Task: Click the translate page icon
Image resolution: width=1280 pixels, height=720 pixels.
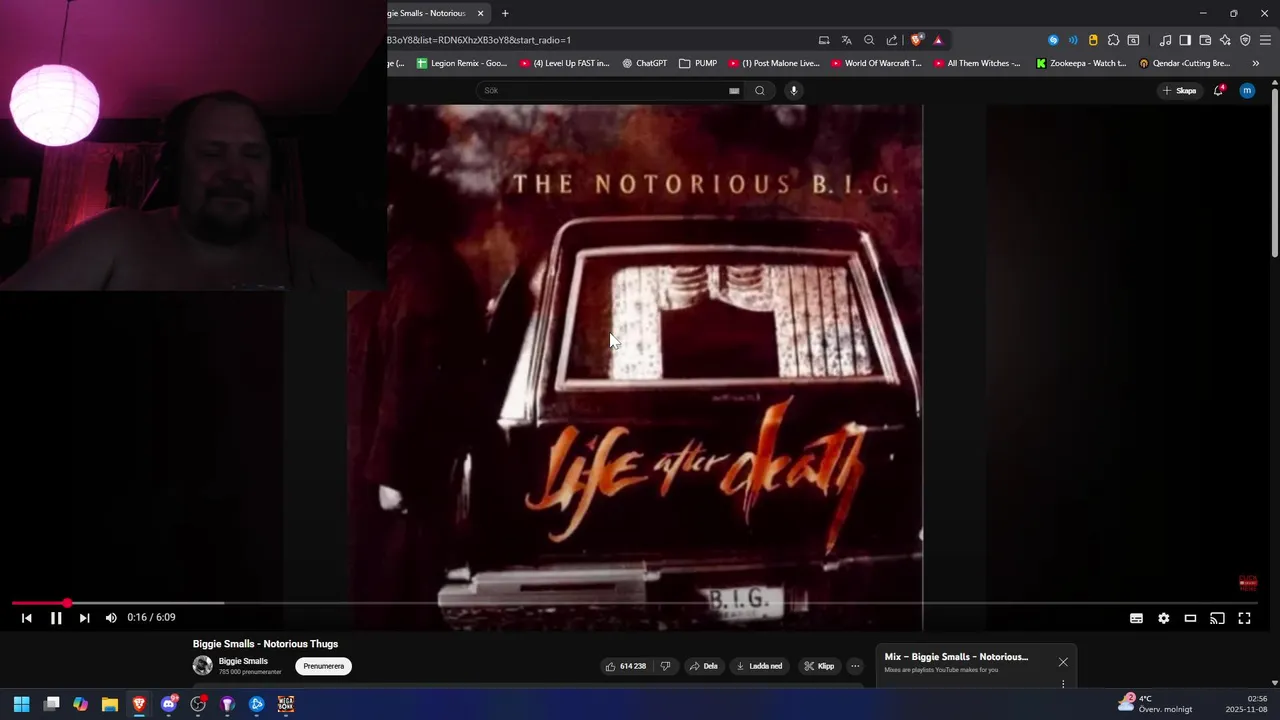Action: 847,40
